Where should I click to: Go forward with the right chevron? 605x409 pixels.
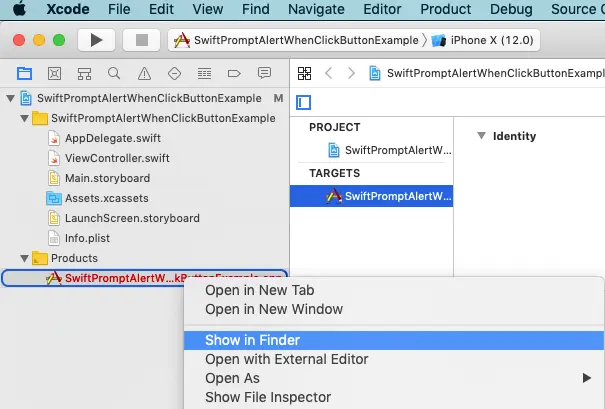(x=351, y=73)
